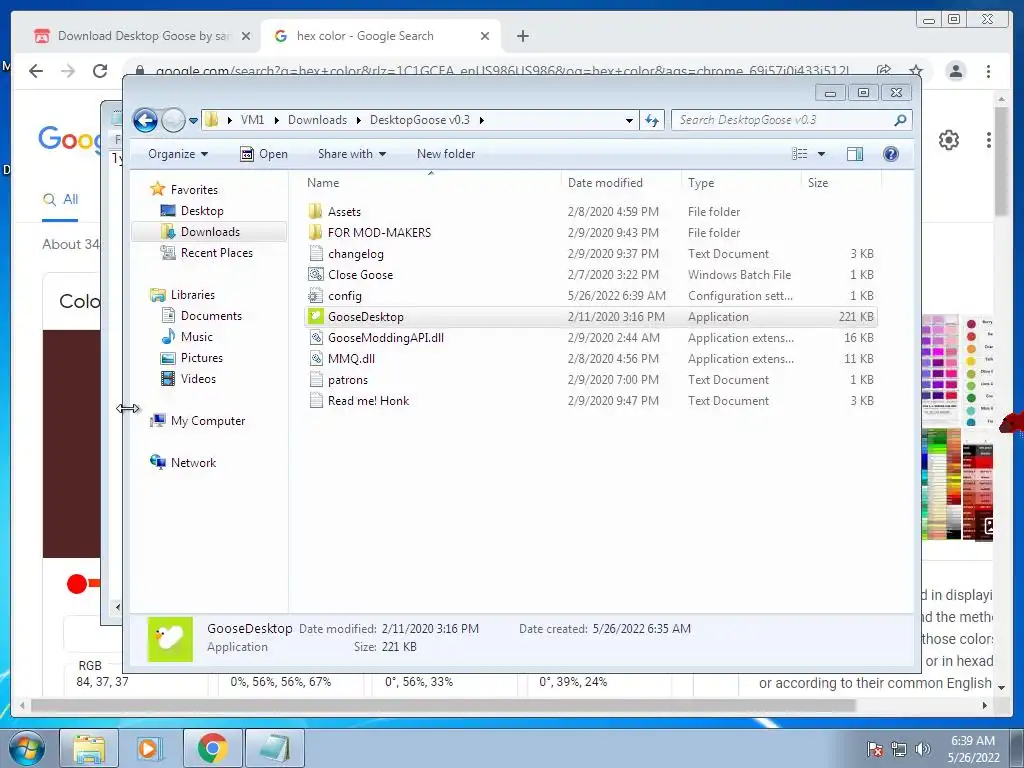Screen dimensions: 1024x768
Task: Open a new Chrome tab
Action: point(522,36)
